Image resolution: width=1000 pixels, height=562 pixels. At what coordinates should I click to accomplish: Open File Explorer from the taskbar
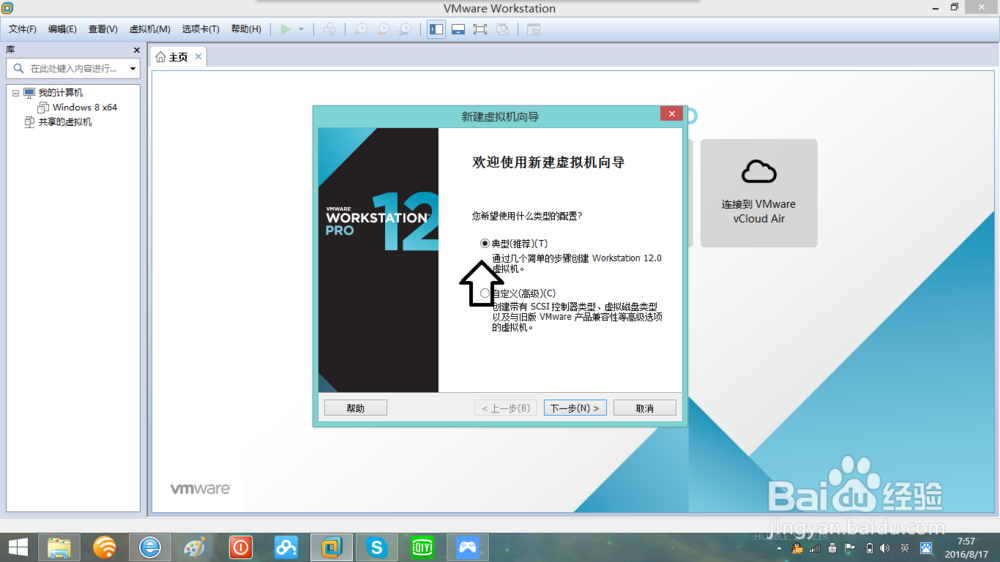coord(59,547)
